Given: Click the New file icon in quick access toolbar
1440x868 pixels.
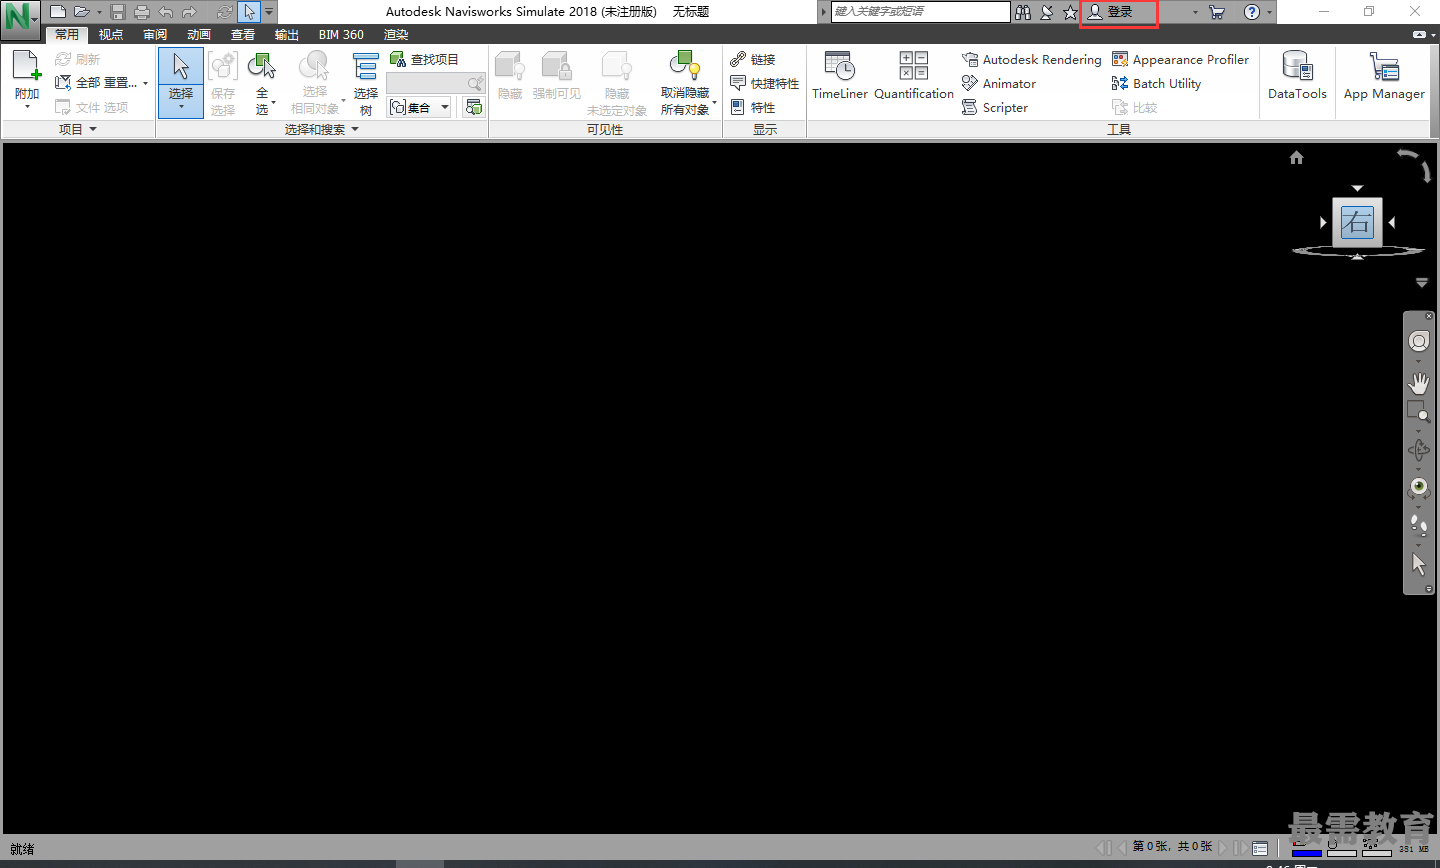Looking at the screenshot, I should (58, 12).
